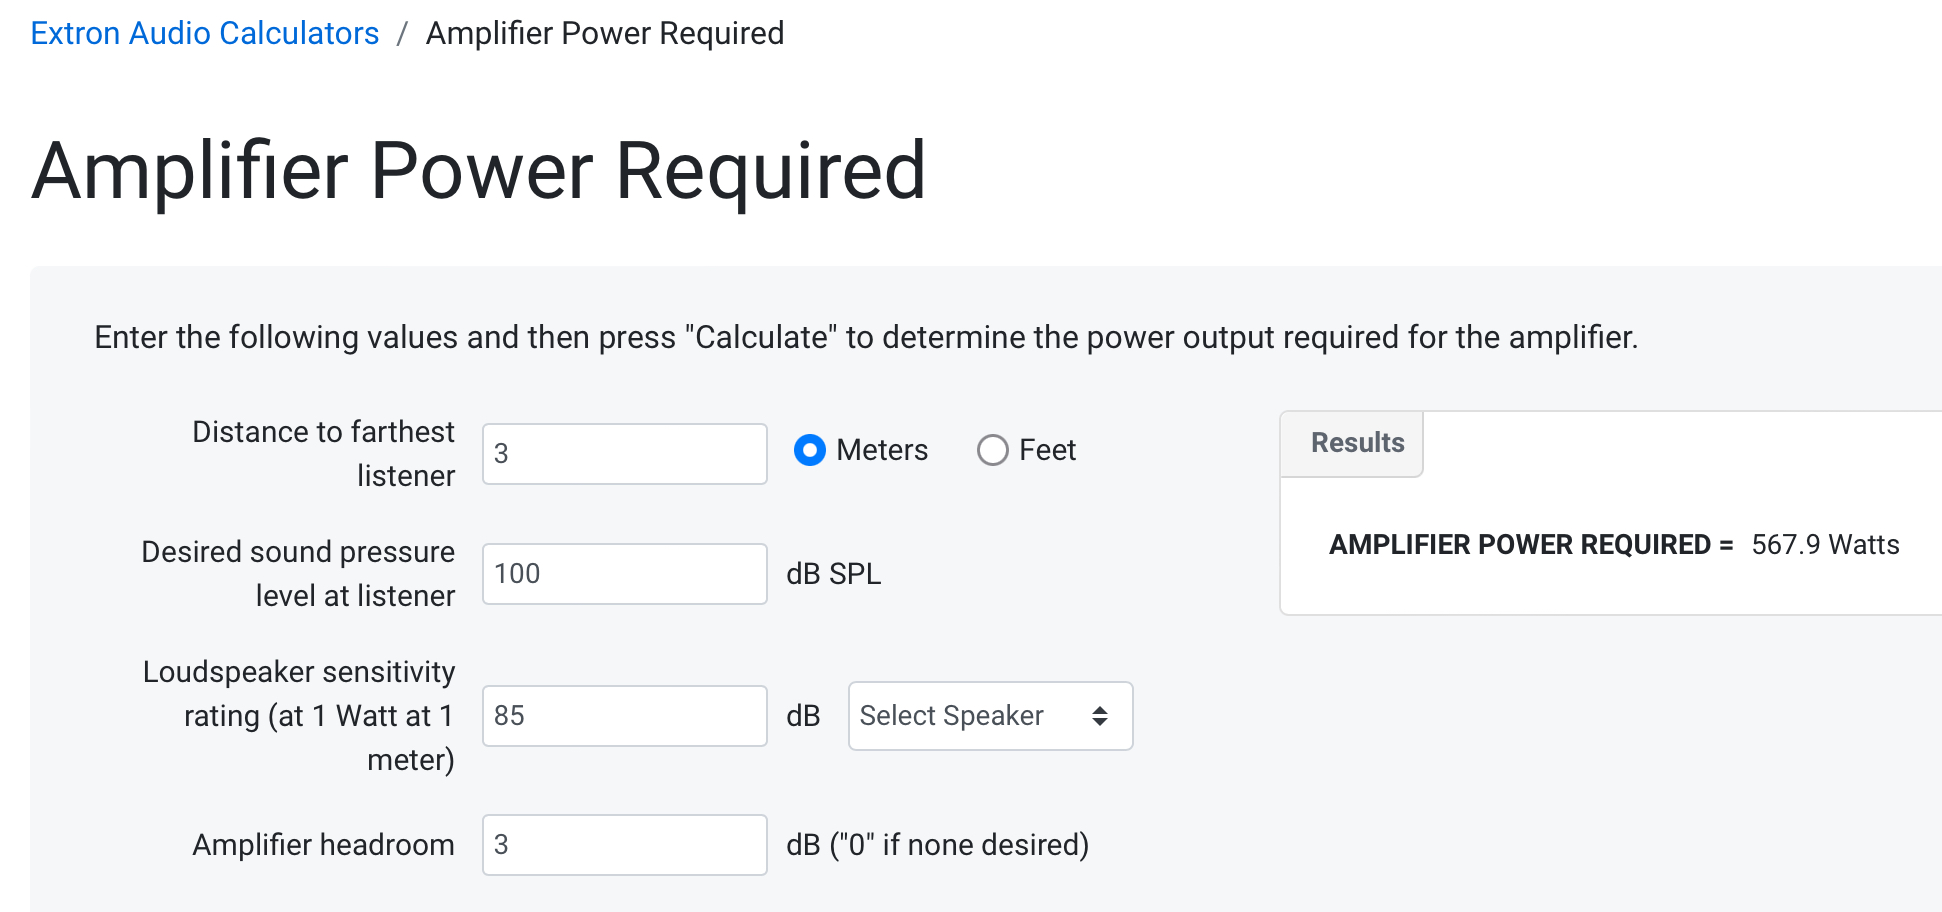Click the 'Distance to farthest listener' label

[323, 453]
